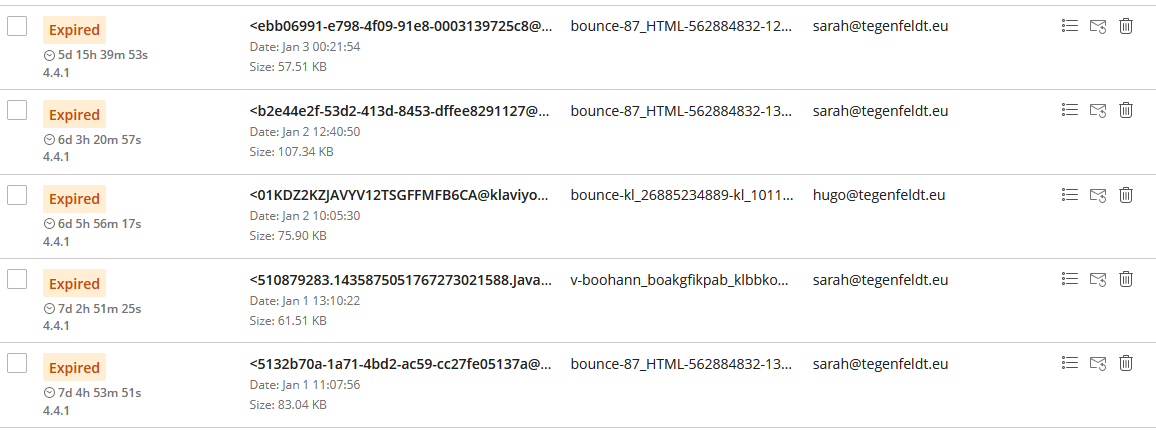
Task: Retry delivery of the 107.34 KB message
Action: click(1097, 110)
